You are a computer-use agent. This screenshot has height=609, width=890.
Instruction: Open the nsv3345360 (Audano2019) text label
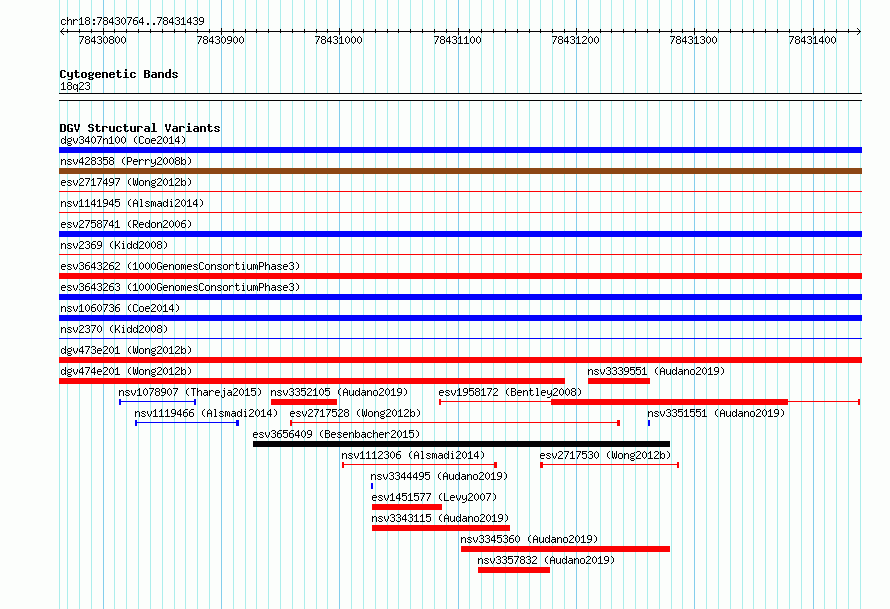(529, 539)
